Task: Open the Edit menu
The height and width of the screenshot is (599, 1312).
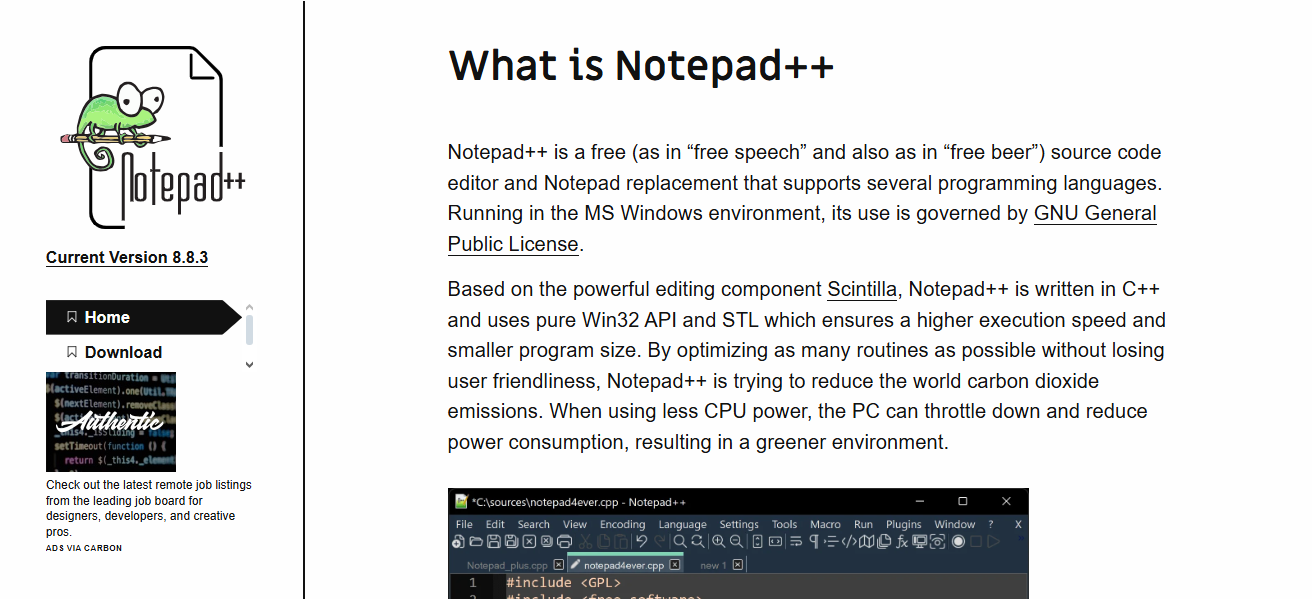Action: pos(495,524)
